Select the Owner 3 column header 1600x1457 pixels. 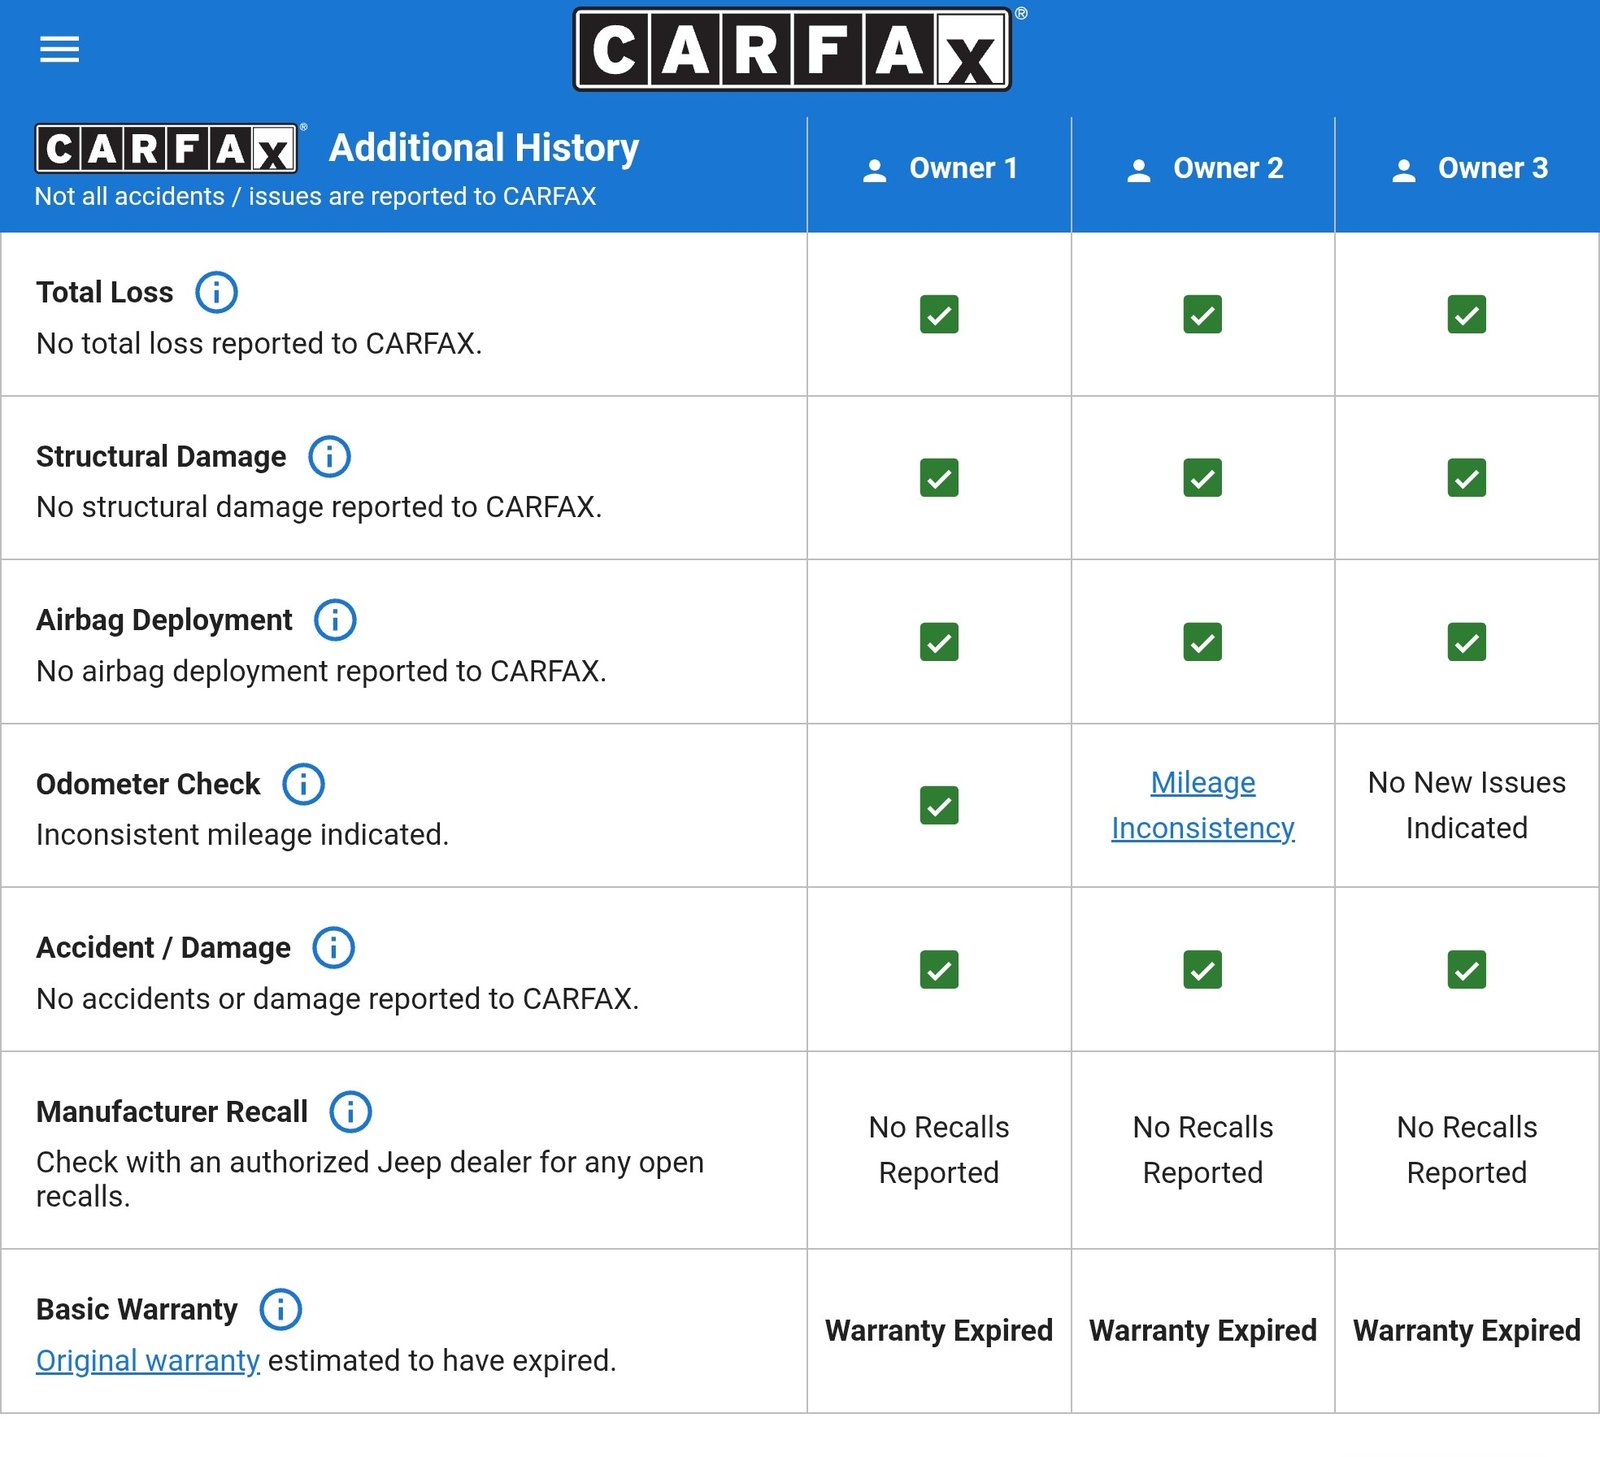tap(1467, 169)
